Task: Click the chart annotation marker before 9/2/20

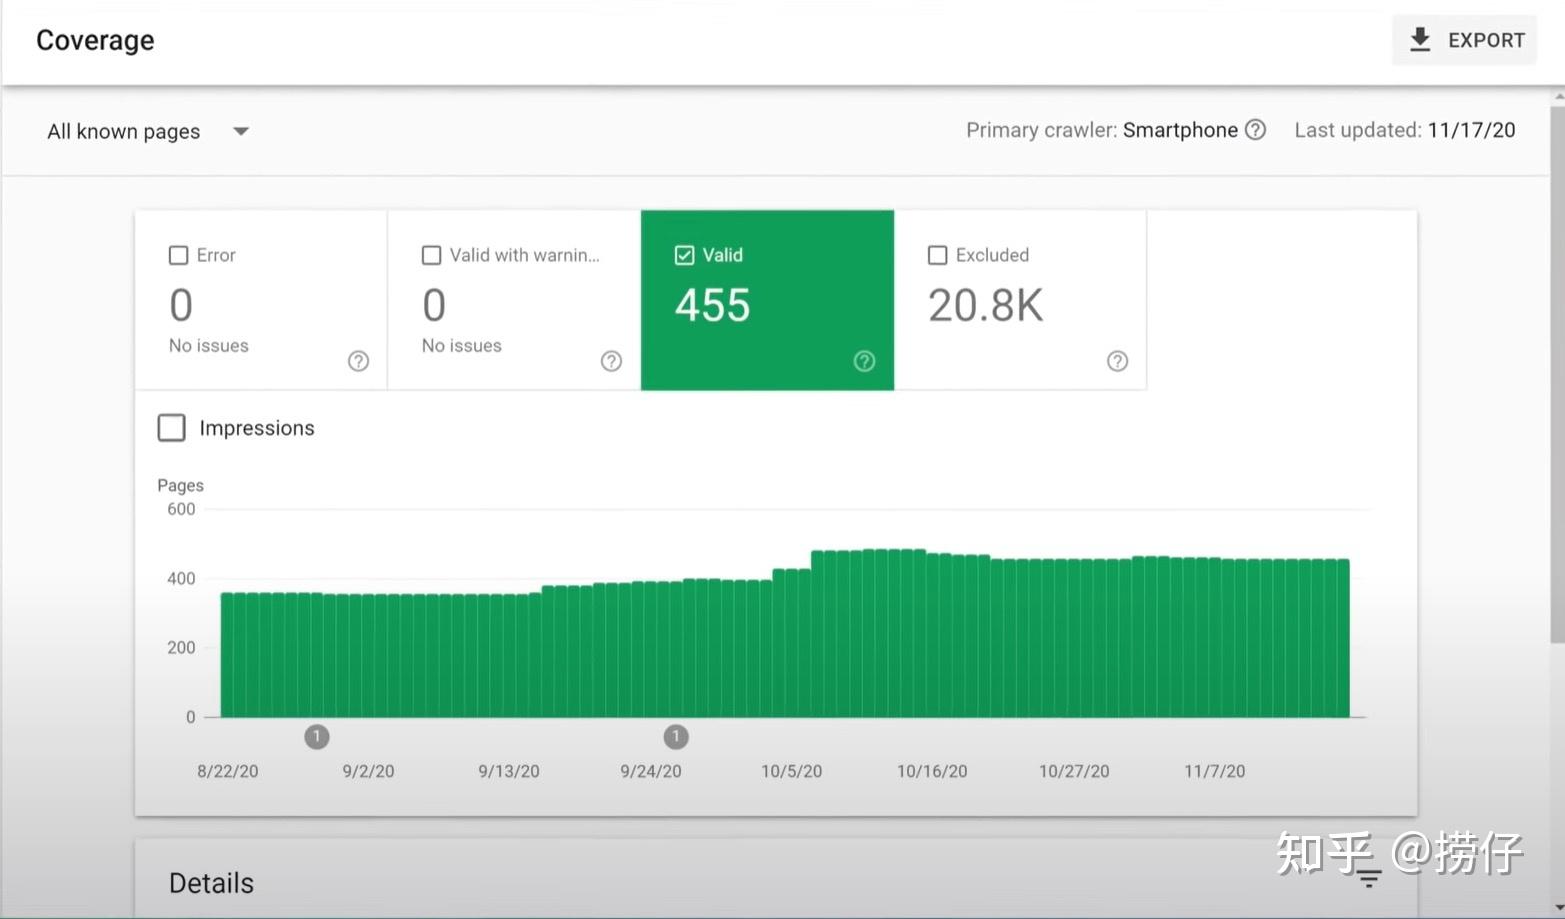Action: (317, 737)
